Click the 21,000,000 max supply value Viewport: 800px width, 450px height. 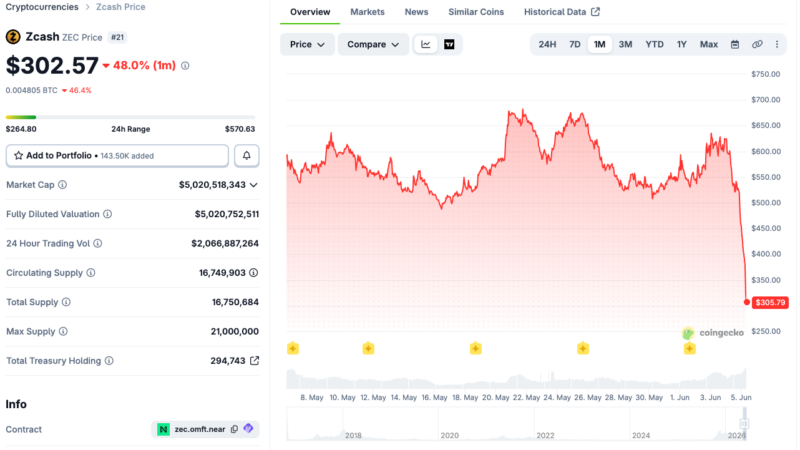point(235,332)
